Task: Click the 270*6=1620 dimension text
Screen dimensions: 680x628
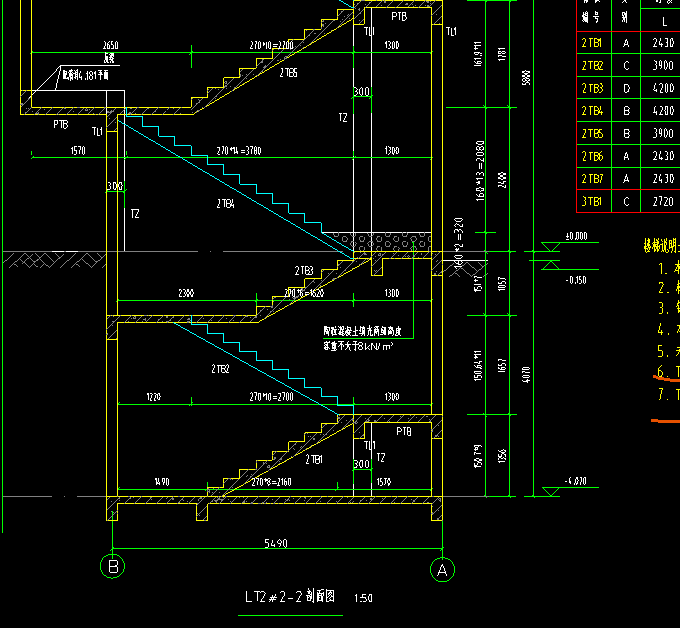Action: pyautogui.click(x=304, y=293)
